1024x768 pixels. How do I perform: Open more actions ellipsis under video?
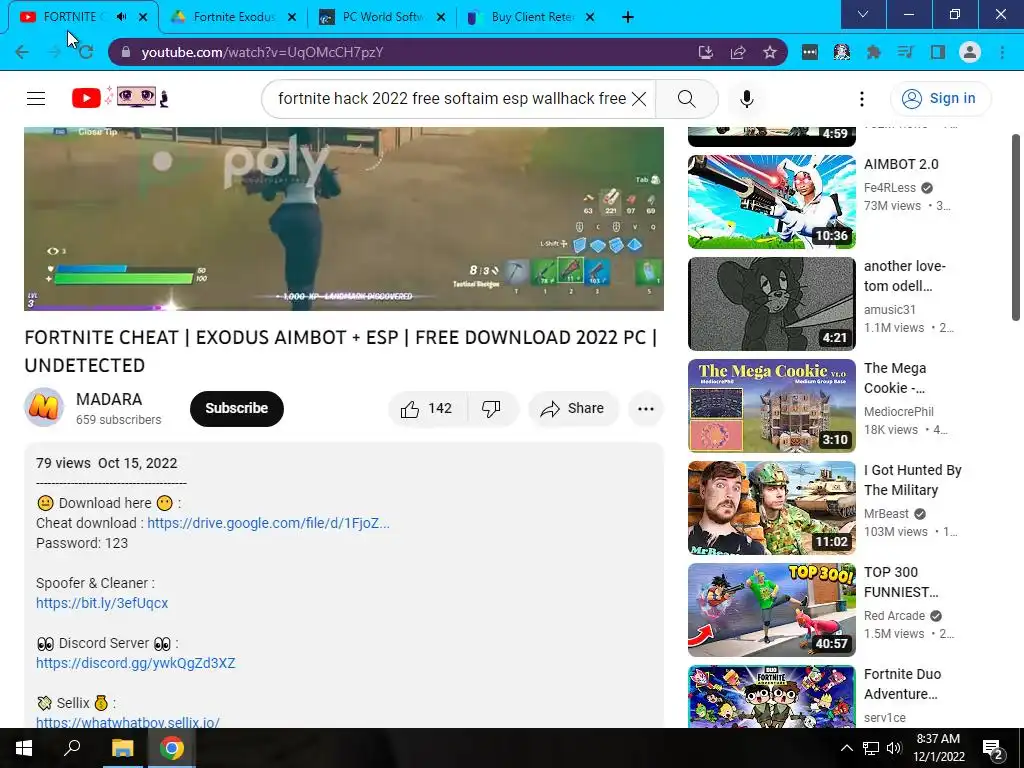click(x=646, y=409)
